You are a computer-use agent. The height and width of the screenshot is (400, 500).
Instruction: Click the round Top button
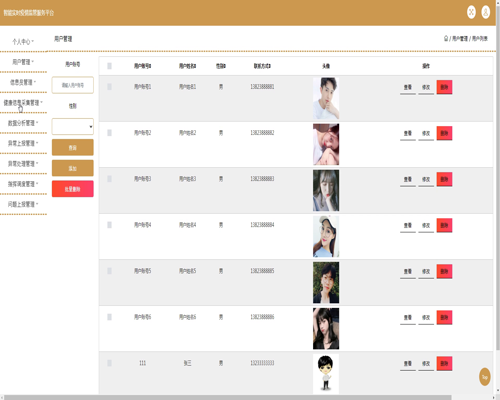pos(485,377)
